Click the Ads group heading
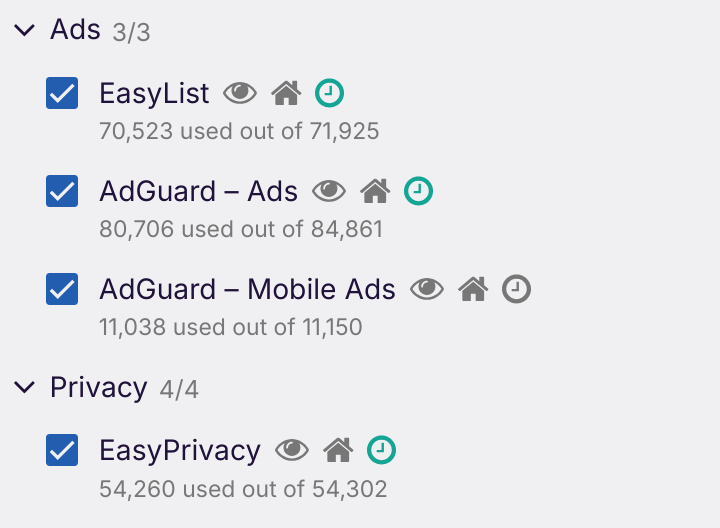The height and width of the screenshot is (528, 720). point(75,29)
